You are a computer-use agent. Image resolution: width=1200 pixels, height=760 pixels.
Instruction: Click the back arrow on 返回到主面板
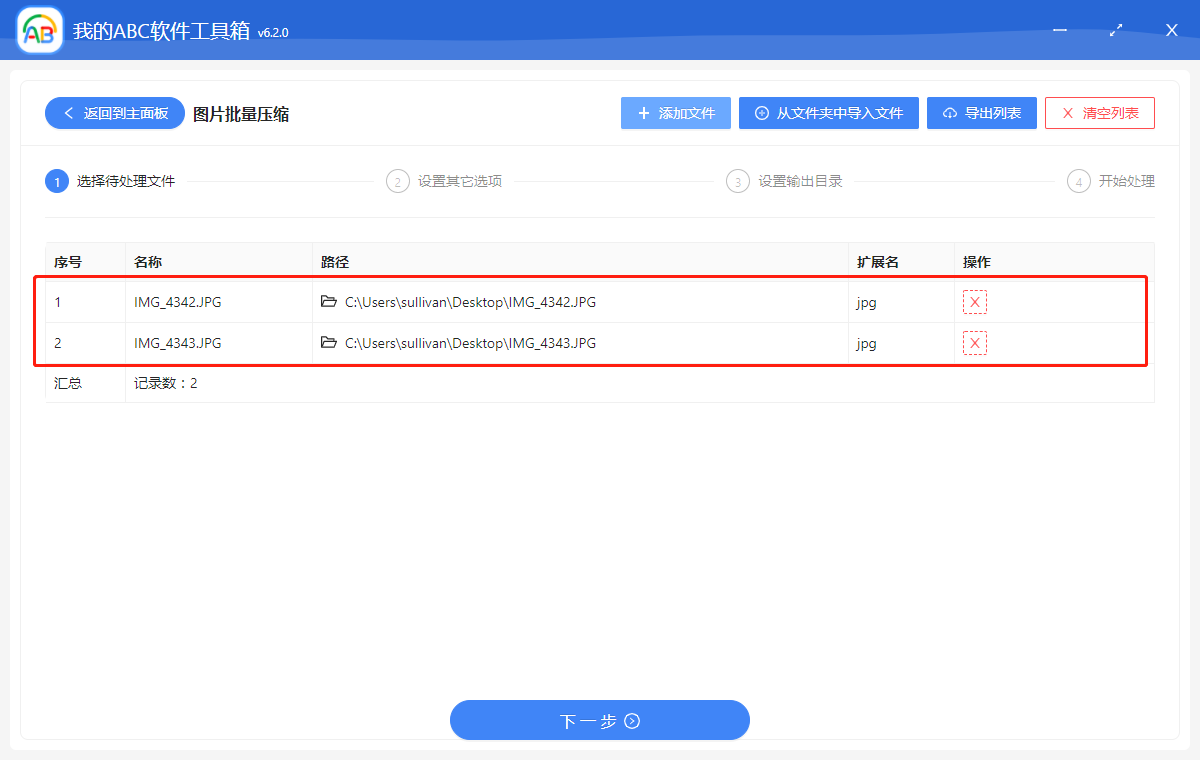67,113
